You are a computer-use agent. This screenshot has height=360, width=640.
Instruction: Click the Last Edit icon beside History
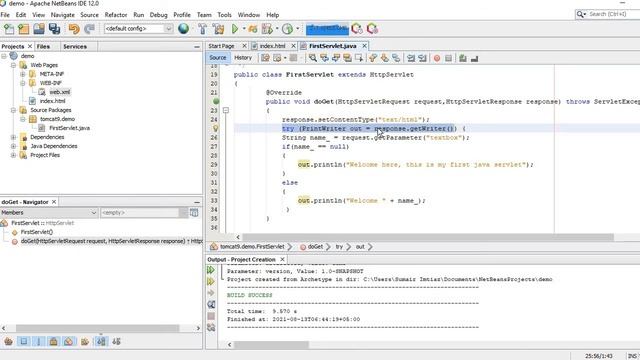coord(265,58)
